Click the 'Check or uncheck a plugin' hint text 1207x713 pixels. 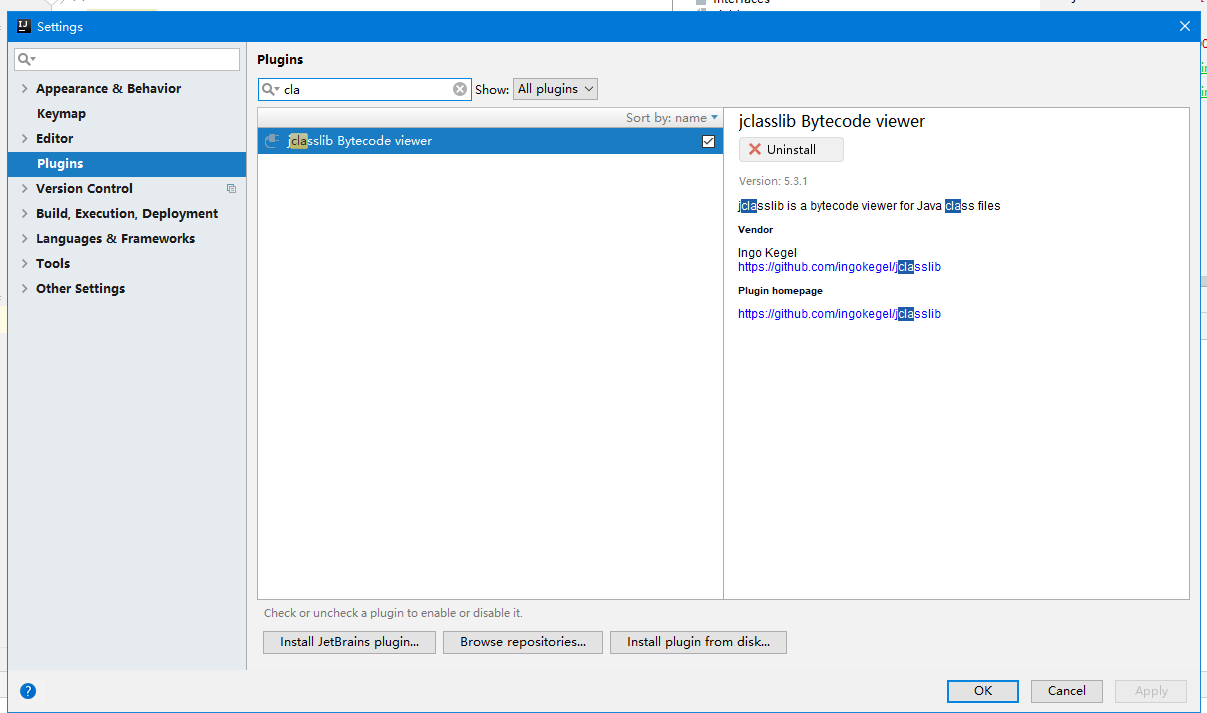tap(393, 613)
